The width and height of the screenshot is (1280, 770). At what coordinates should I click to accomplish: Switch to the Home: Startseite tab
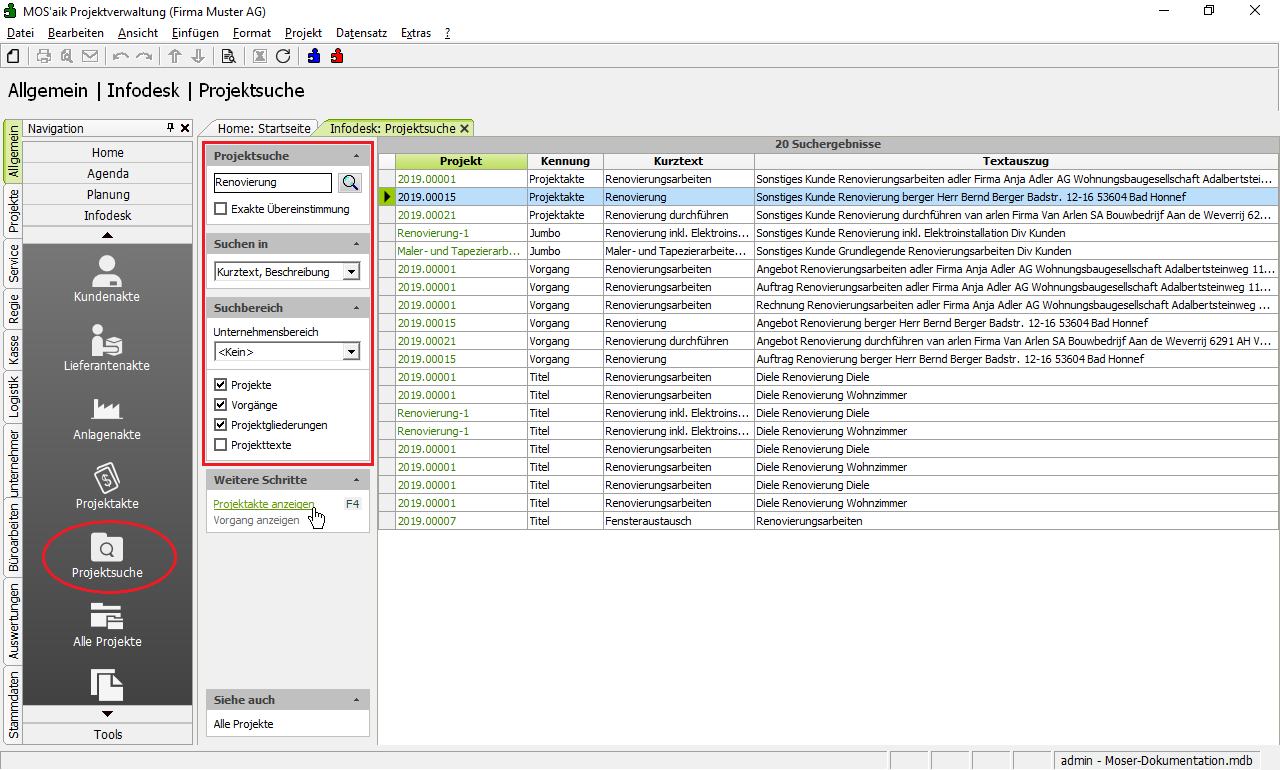click(263, 129)
